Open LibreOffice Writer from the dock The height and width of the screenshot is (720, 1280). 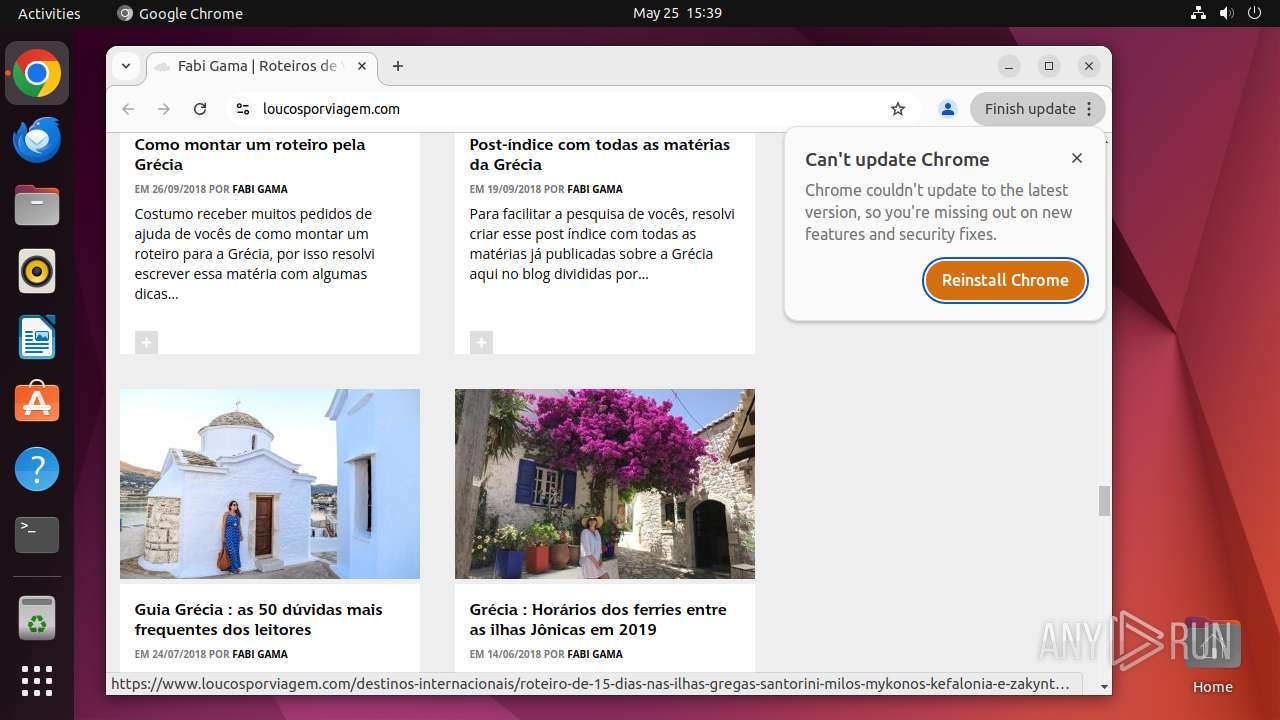(x=37, y=337)
